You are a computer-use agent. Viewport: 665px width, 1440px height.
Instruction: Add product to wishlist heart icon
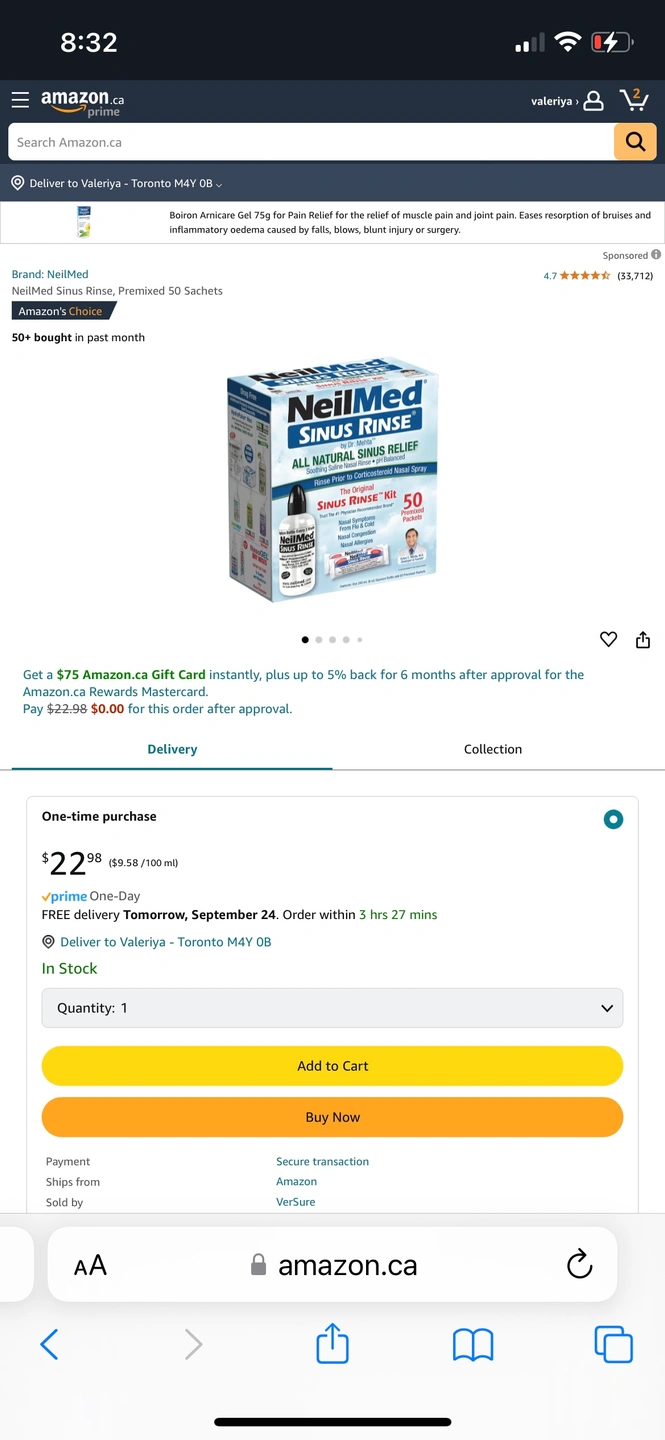point(608,639)
